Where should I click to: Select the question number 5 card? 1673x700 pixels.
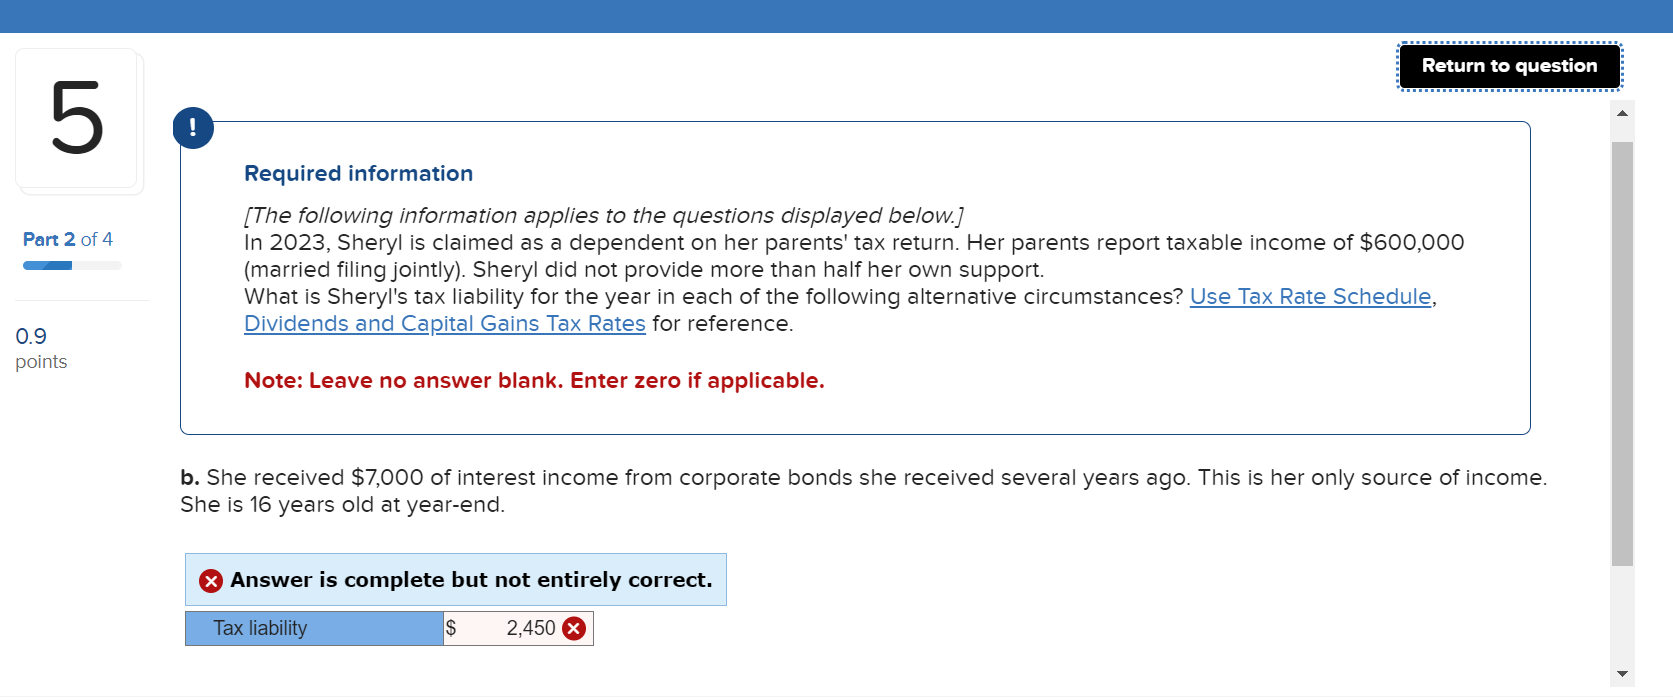click(78, 120)
